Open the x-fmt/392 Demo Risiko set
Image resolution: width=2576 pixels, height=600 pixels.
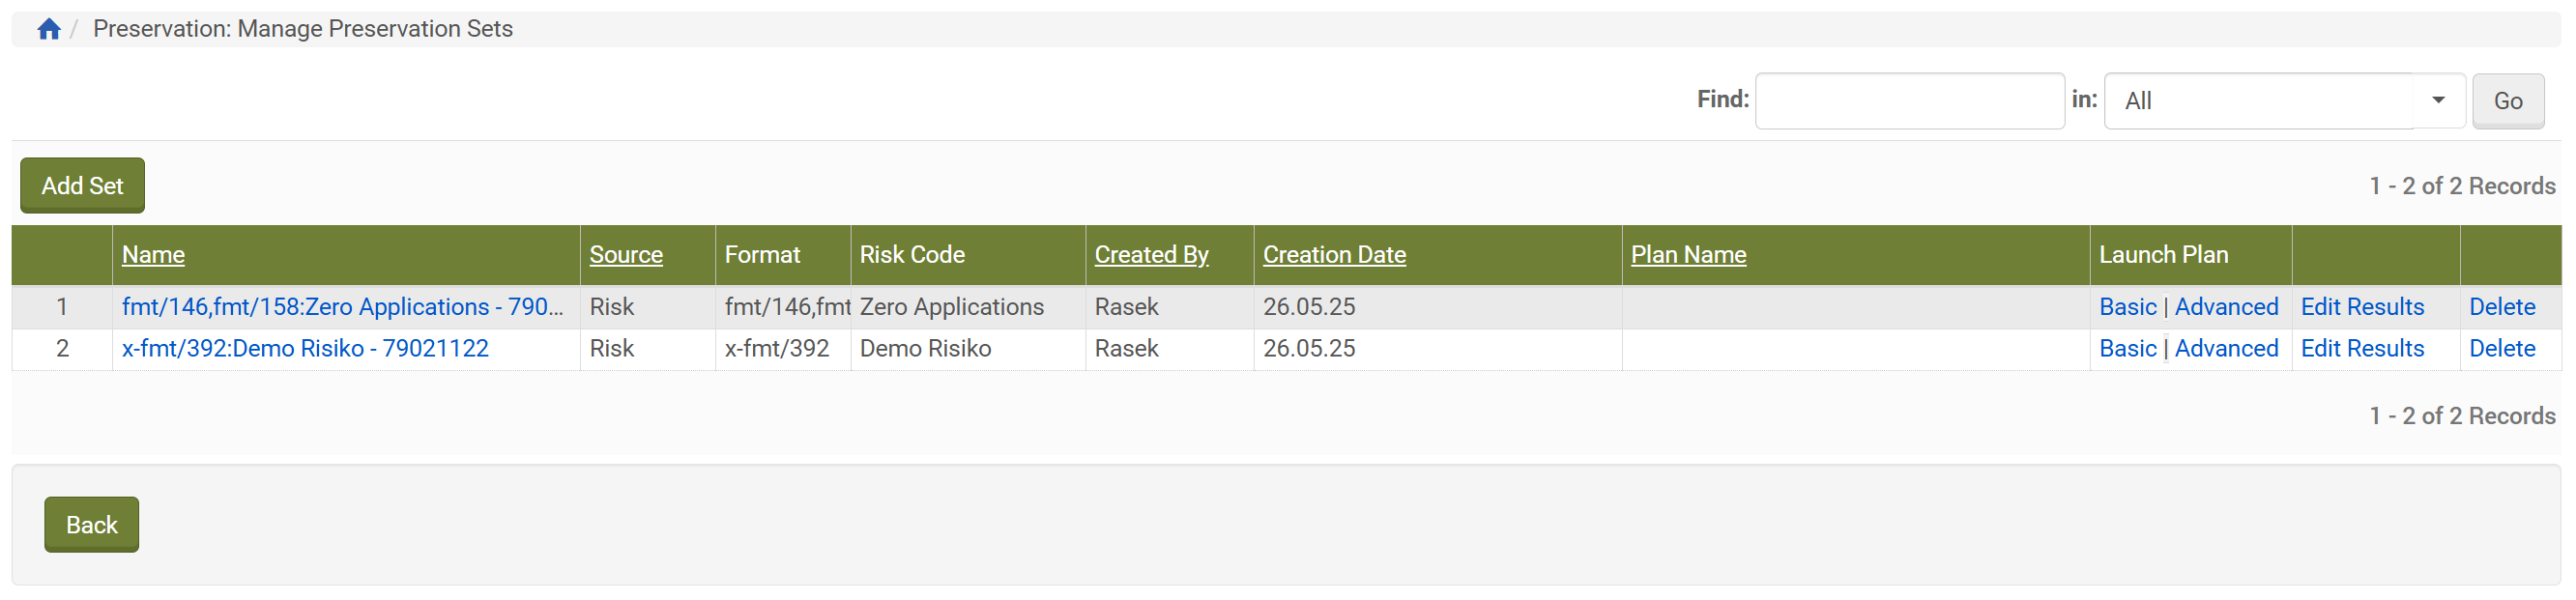[x=305, y=349]
